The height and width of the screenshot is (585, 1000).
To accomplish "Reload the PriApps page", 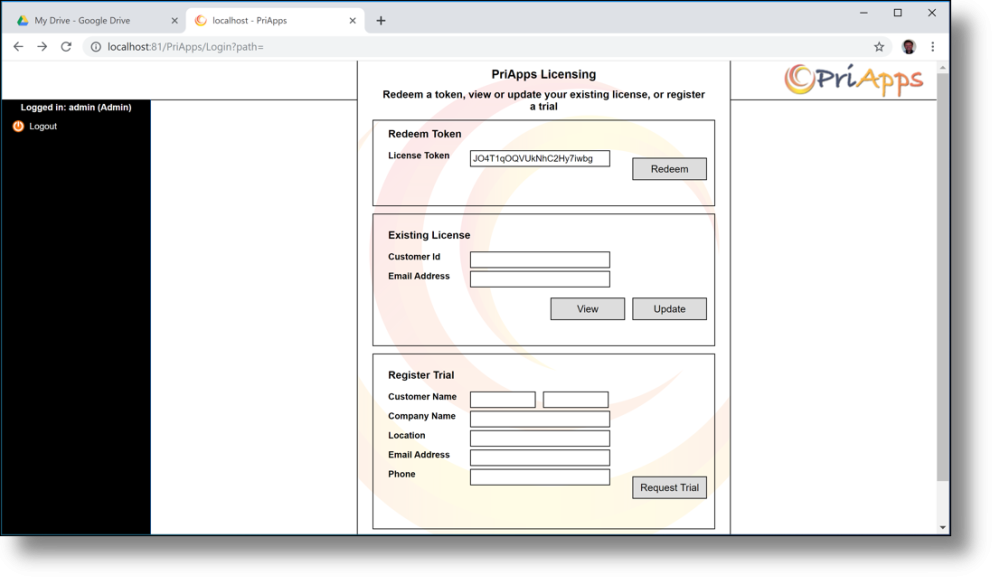I will (64, 46).
